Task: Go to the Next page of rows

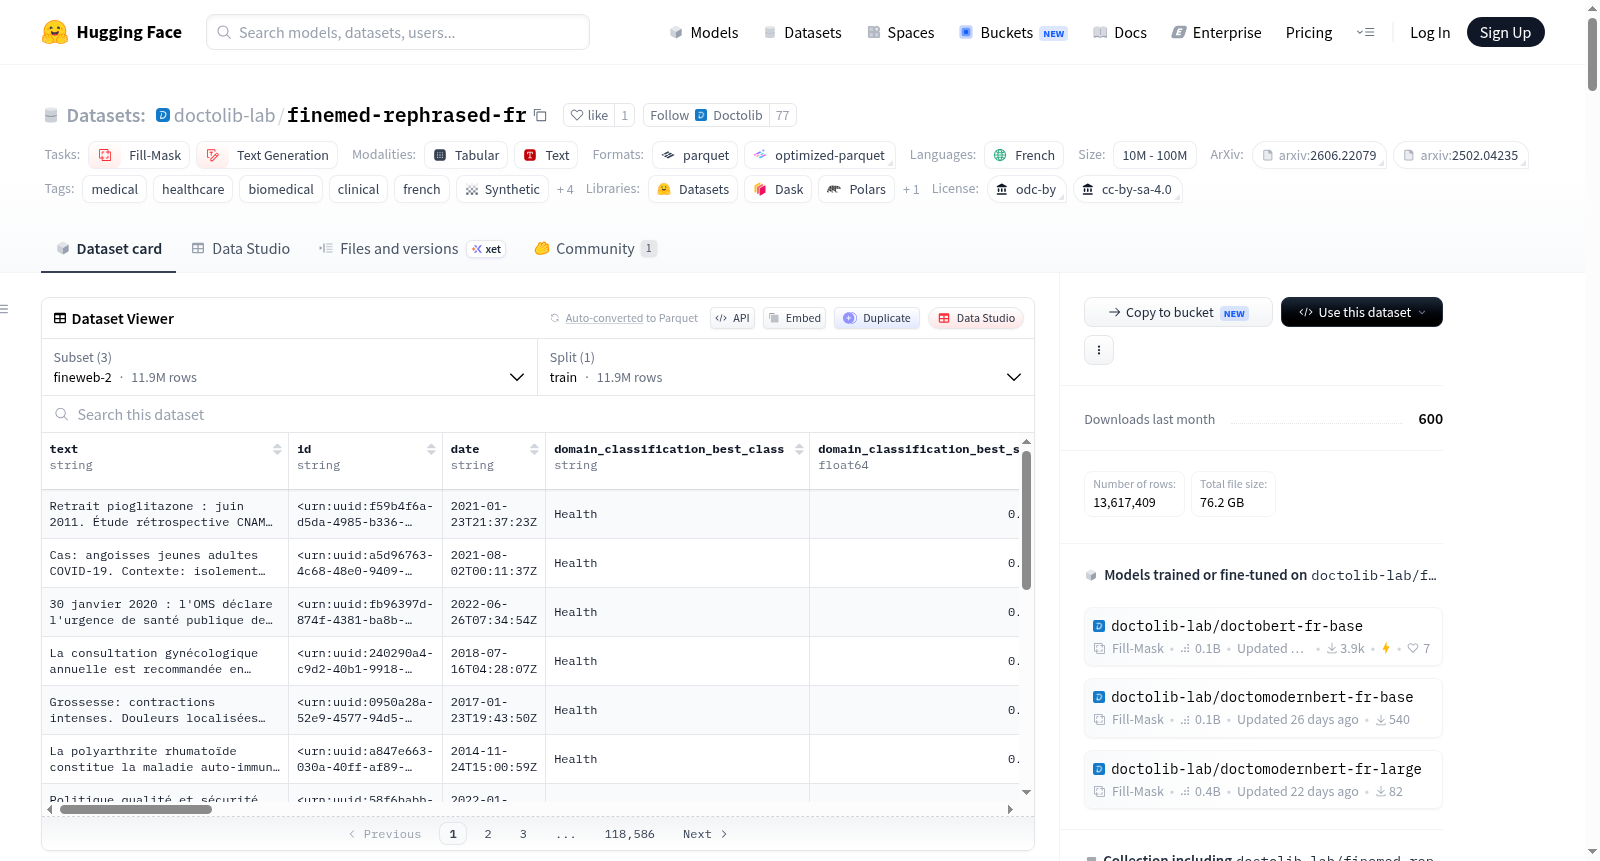Action: pyautogui.click(x=705, y=834)
